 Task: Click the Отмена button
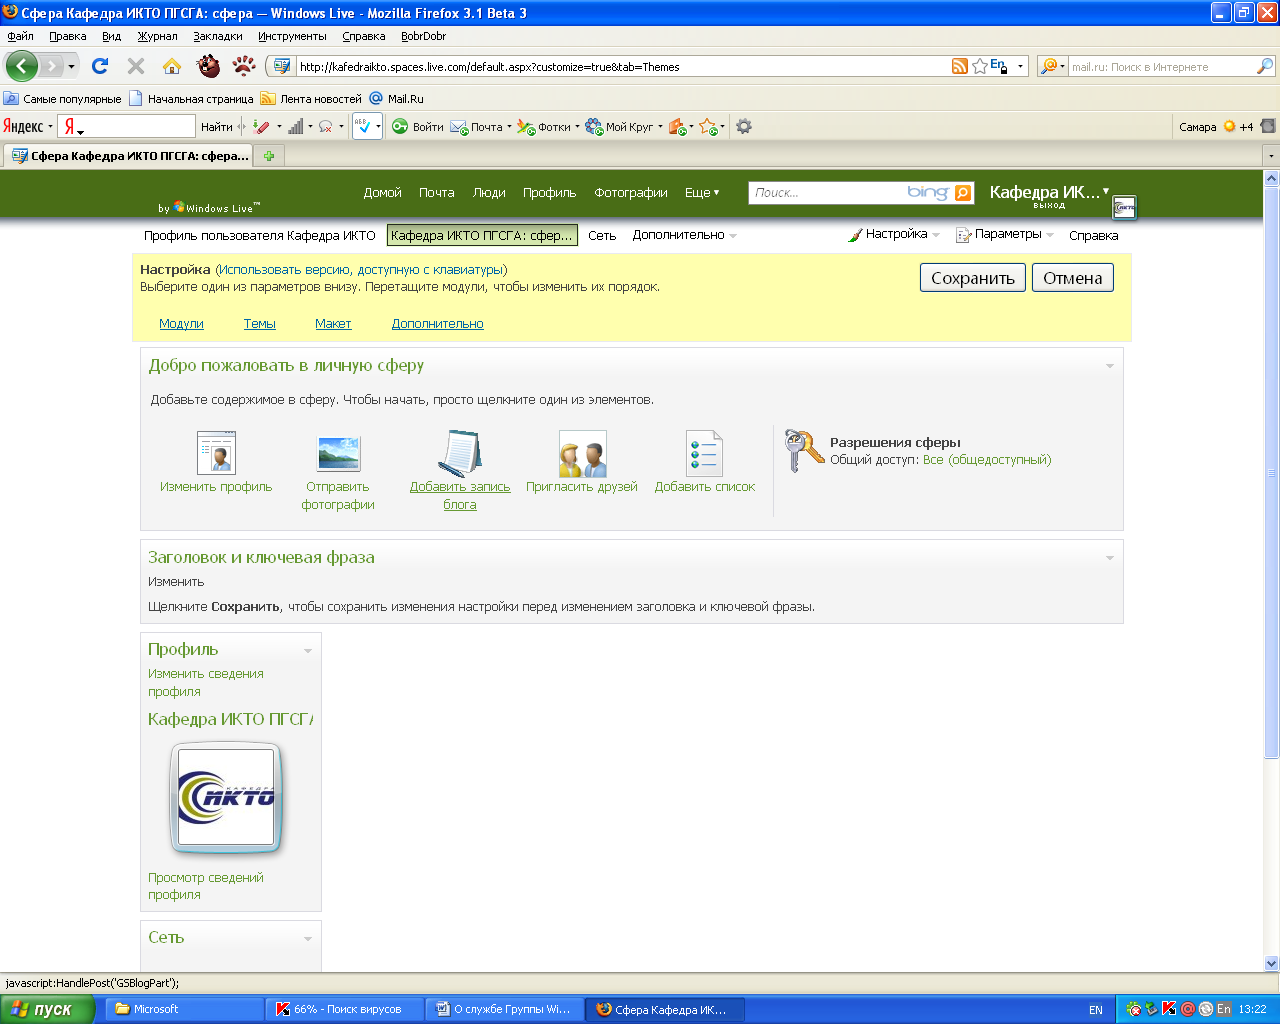(x=1073, y=278)
